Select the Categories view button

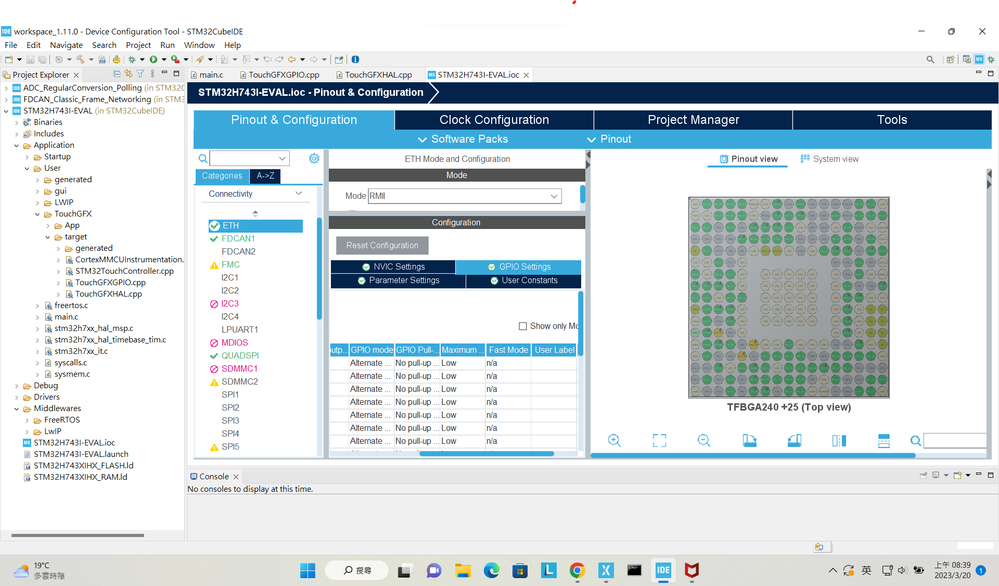[x=222, y=176]
